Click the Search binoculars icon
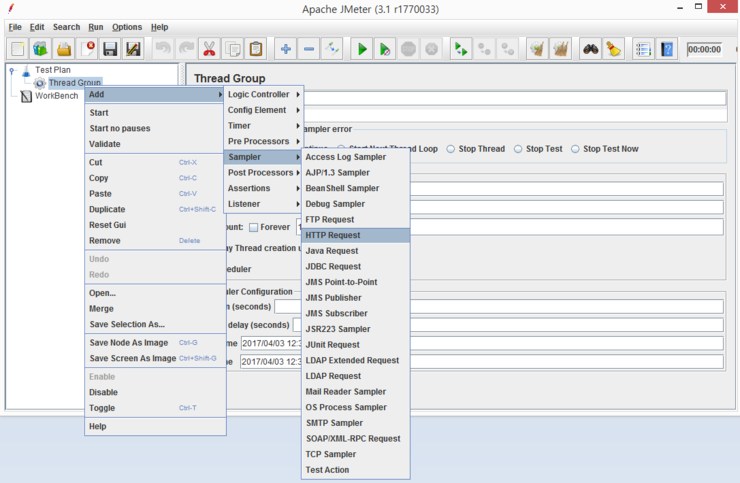Viewport: 740px width, 483px height. (x=590, y=49)
